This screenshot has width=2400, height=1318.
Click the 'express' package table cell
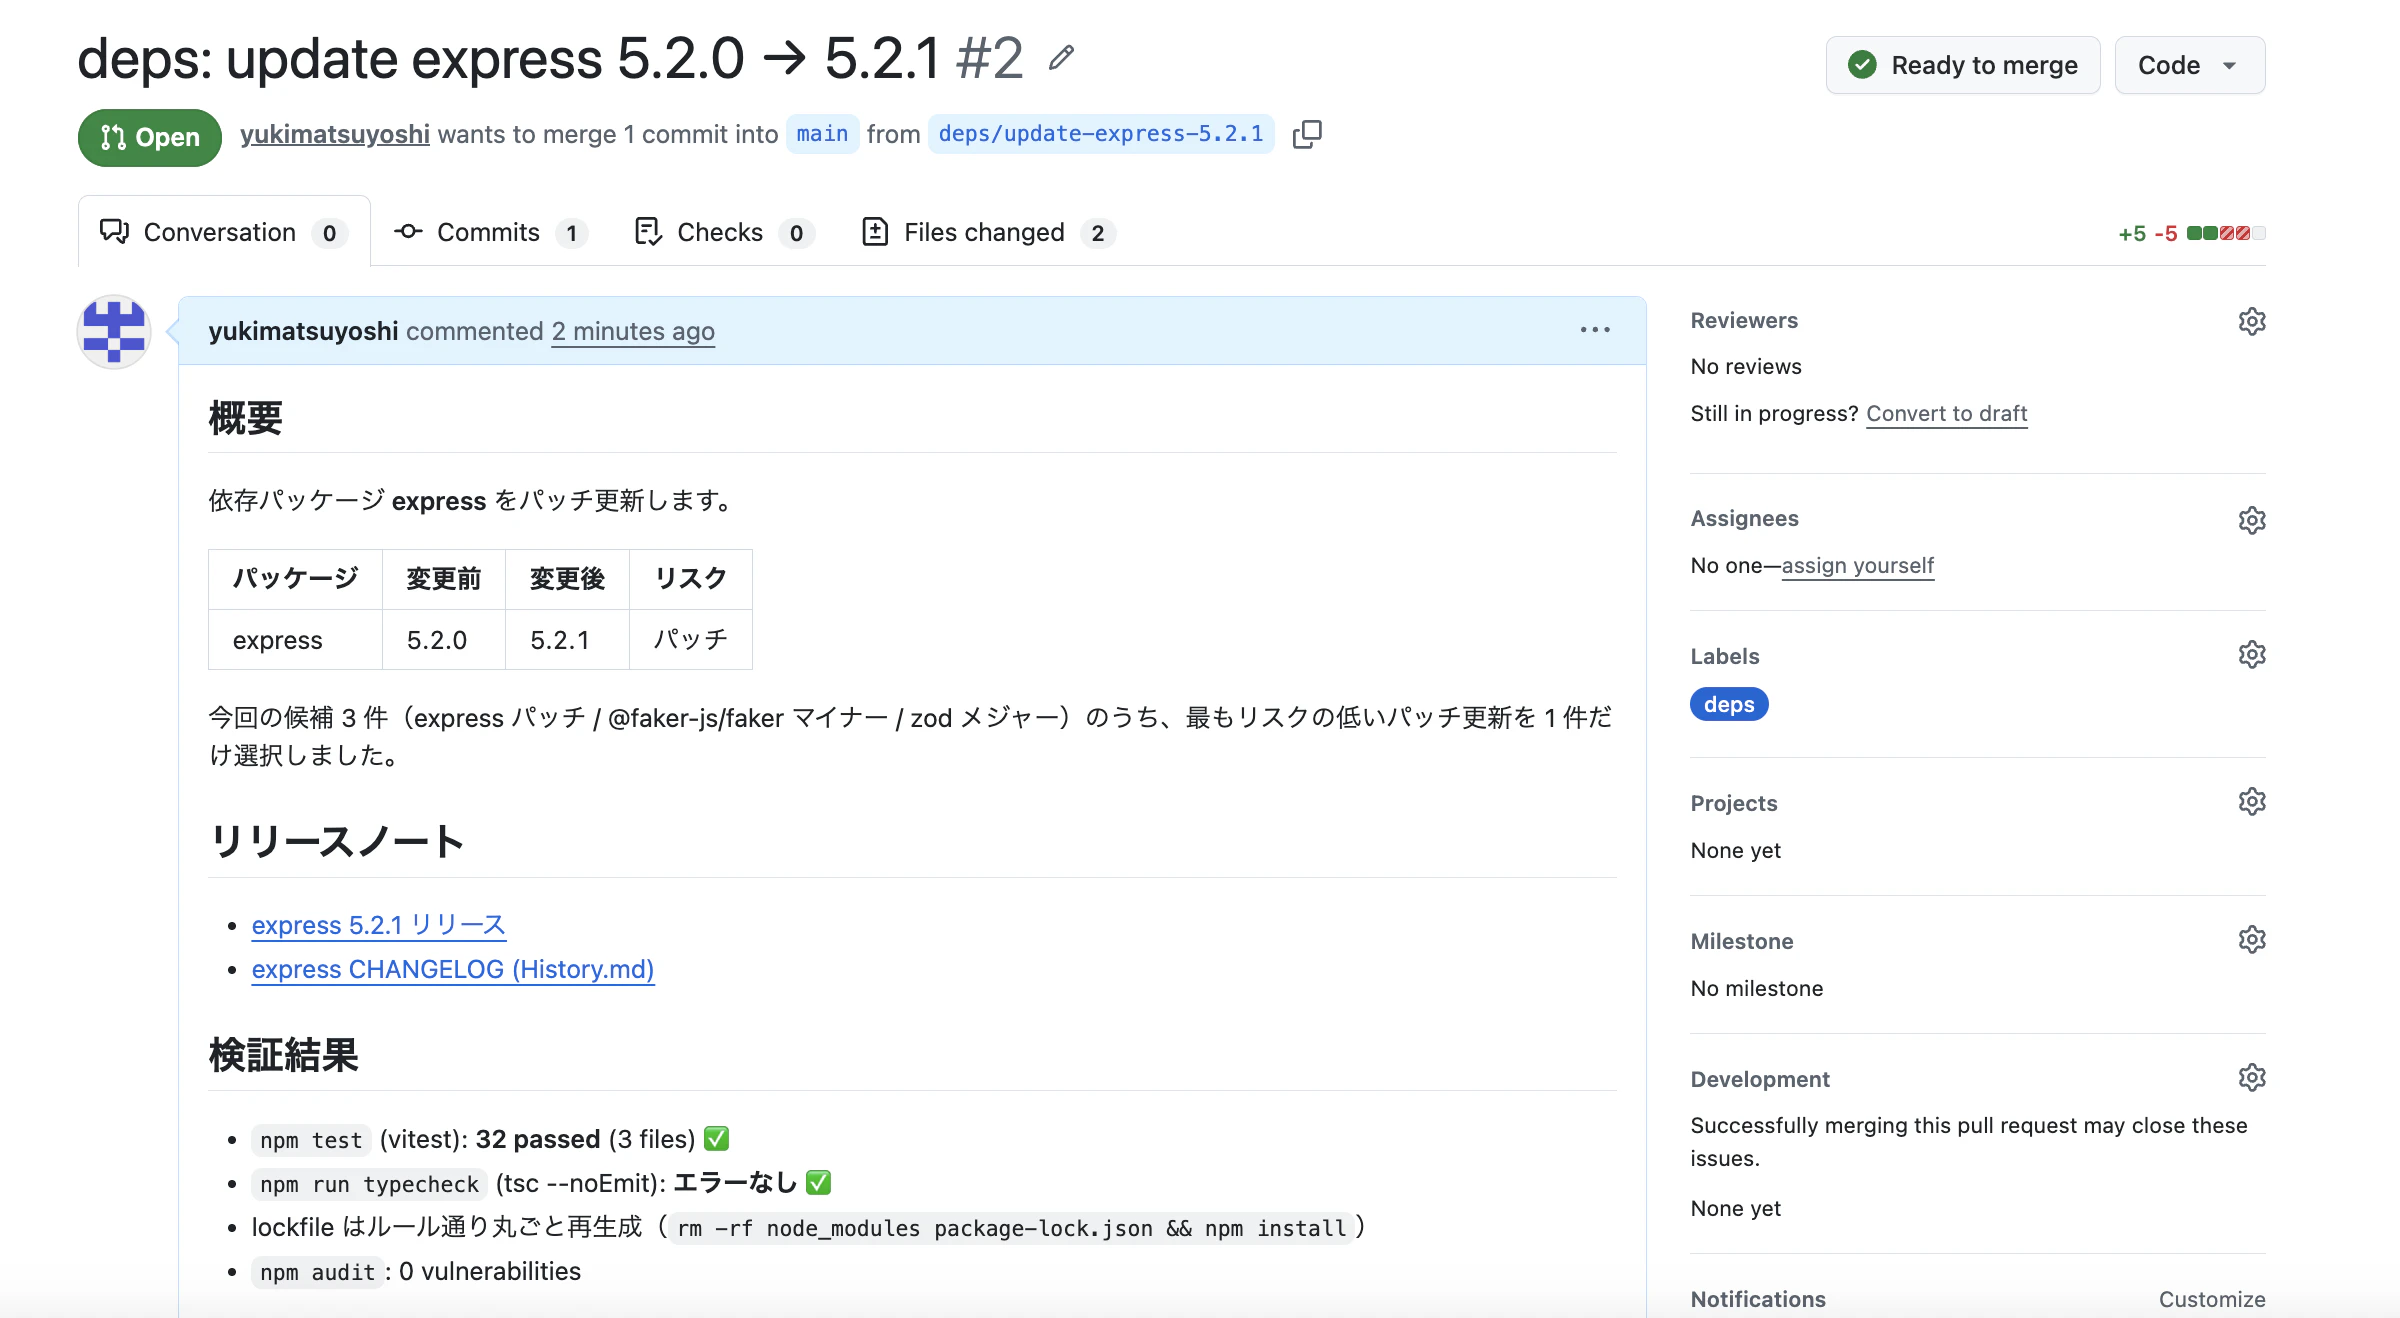coord(295,640)
